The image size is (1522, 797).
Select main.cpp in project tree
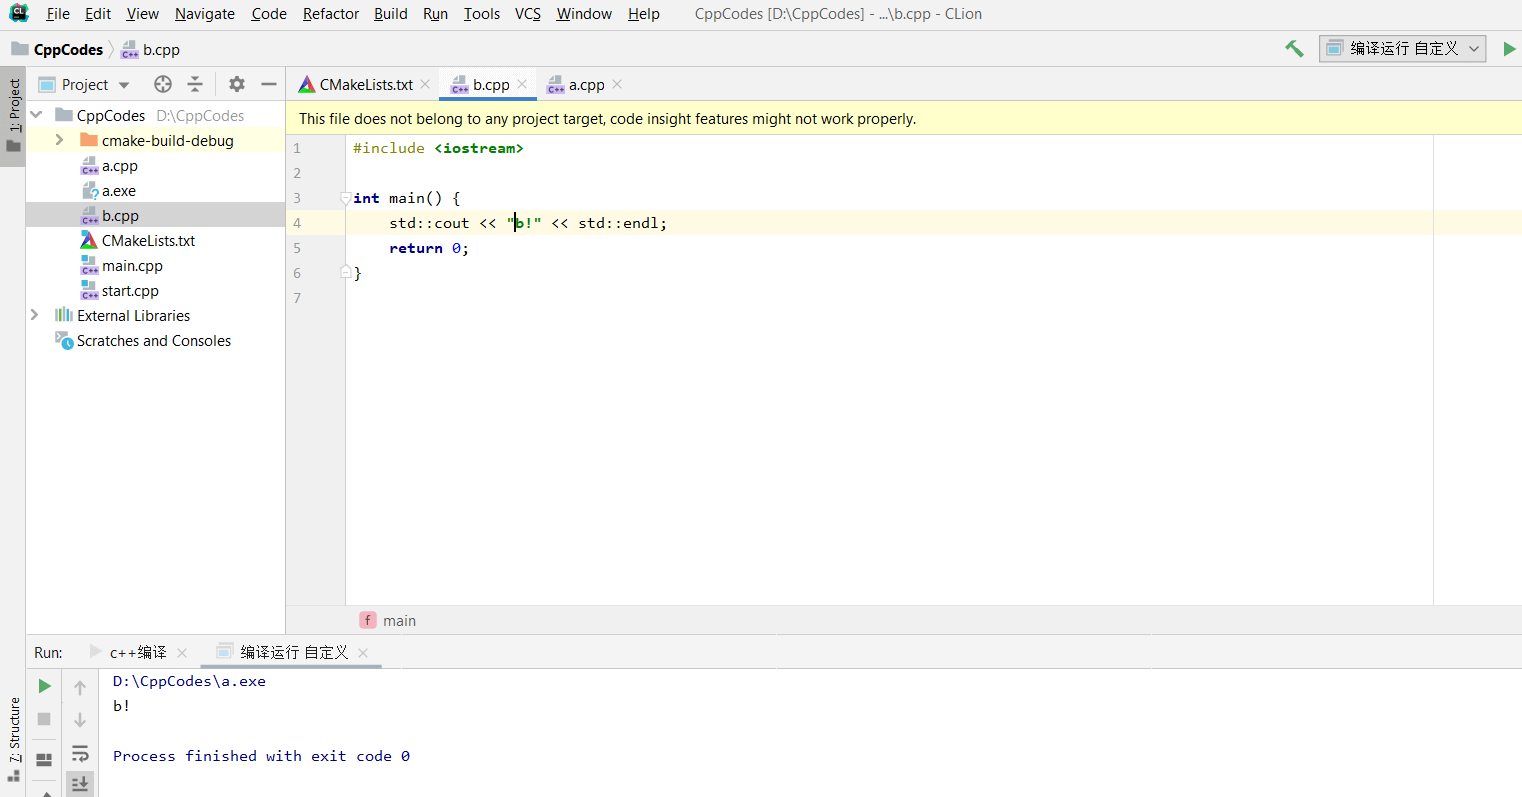(x=132, y=266)
